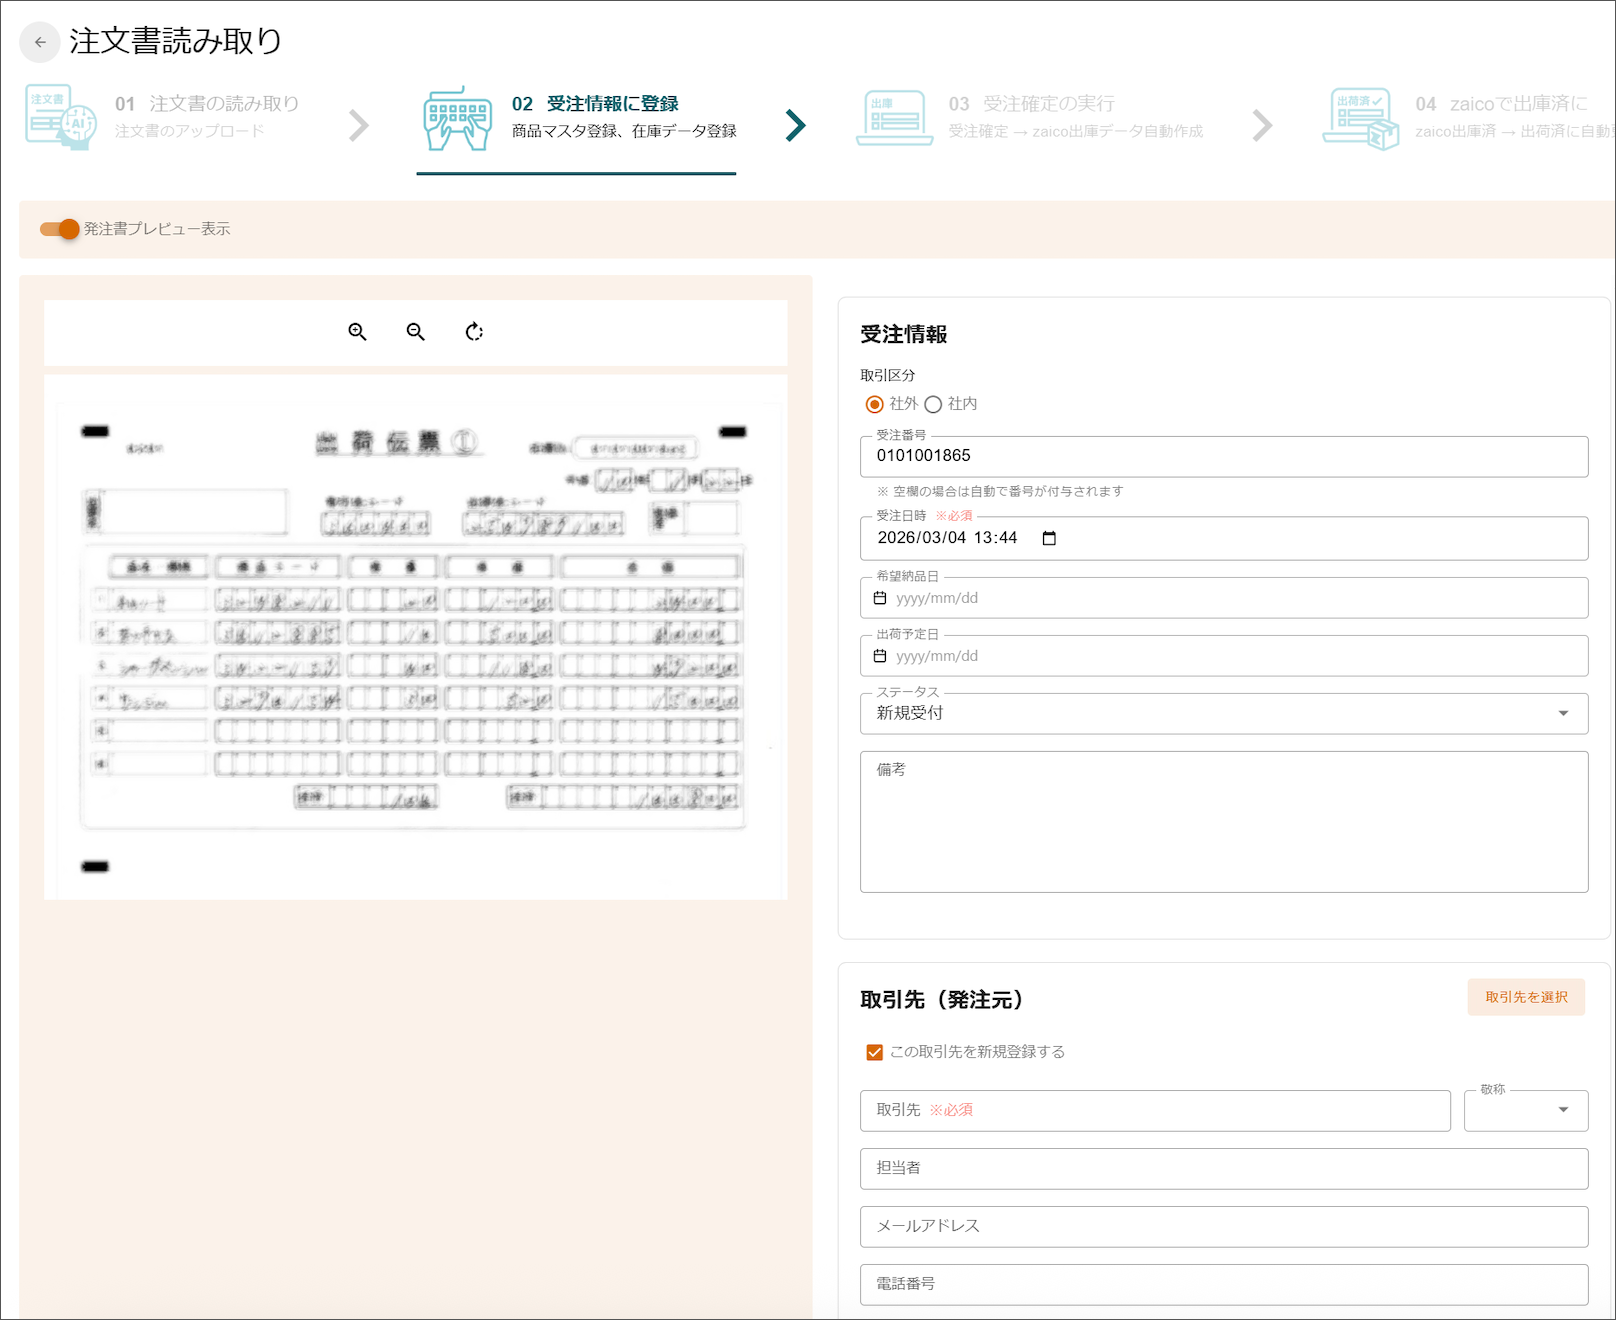The width and height of the screenshot is (1616, 1320).
Task: Zoom out of the order preview
Action: (416, 332)
